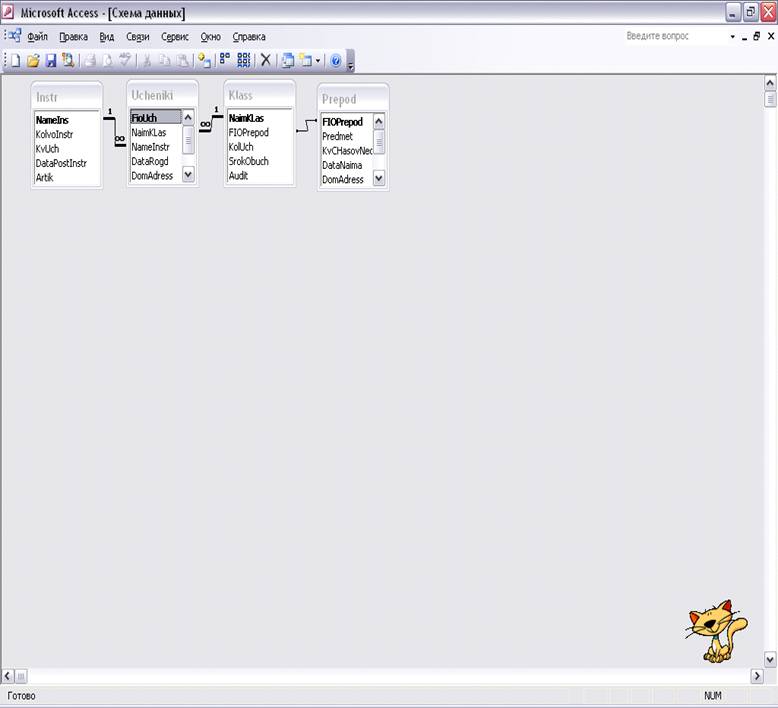
Task: Restore the inner Схема данных window
Action: pos(757,36)
